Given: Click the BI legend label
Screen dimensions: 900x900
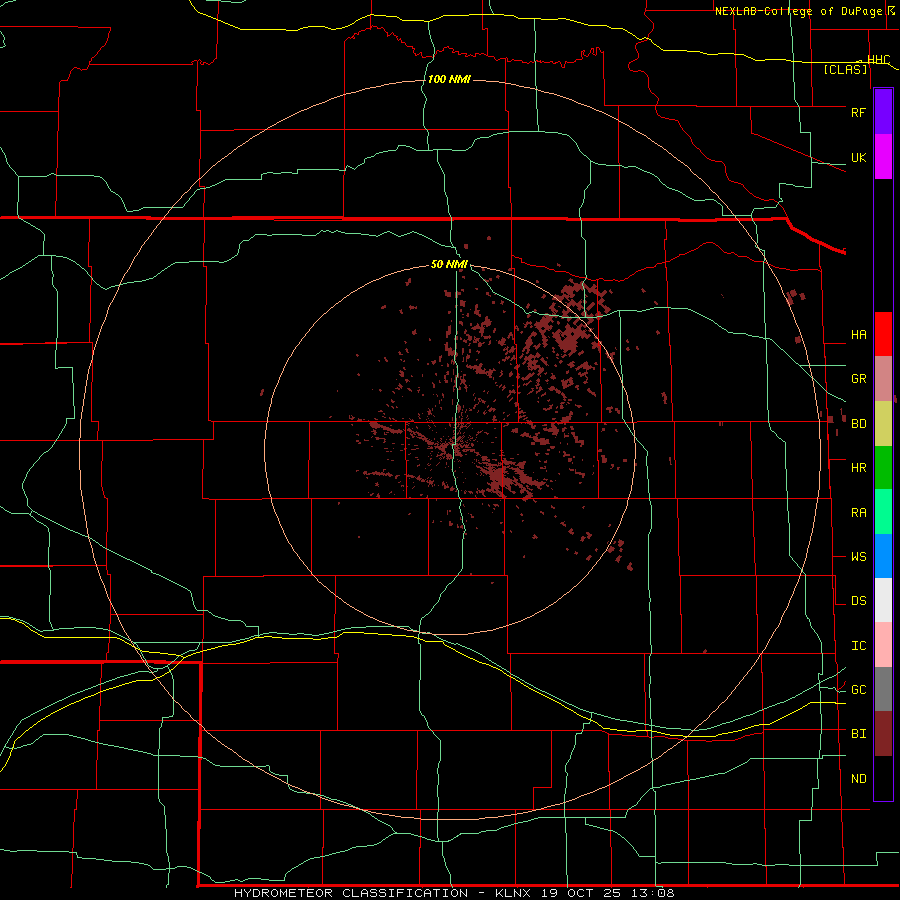Looking at the screenshot, I should point(858,734).
